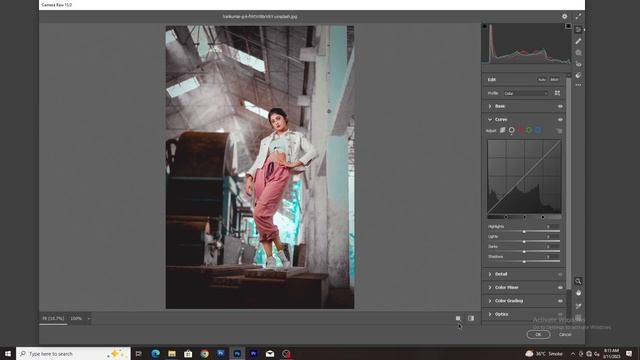Select the Edit panel icon

pos(578,29)
